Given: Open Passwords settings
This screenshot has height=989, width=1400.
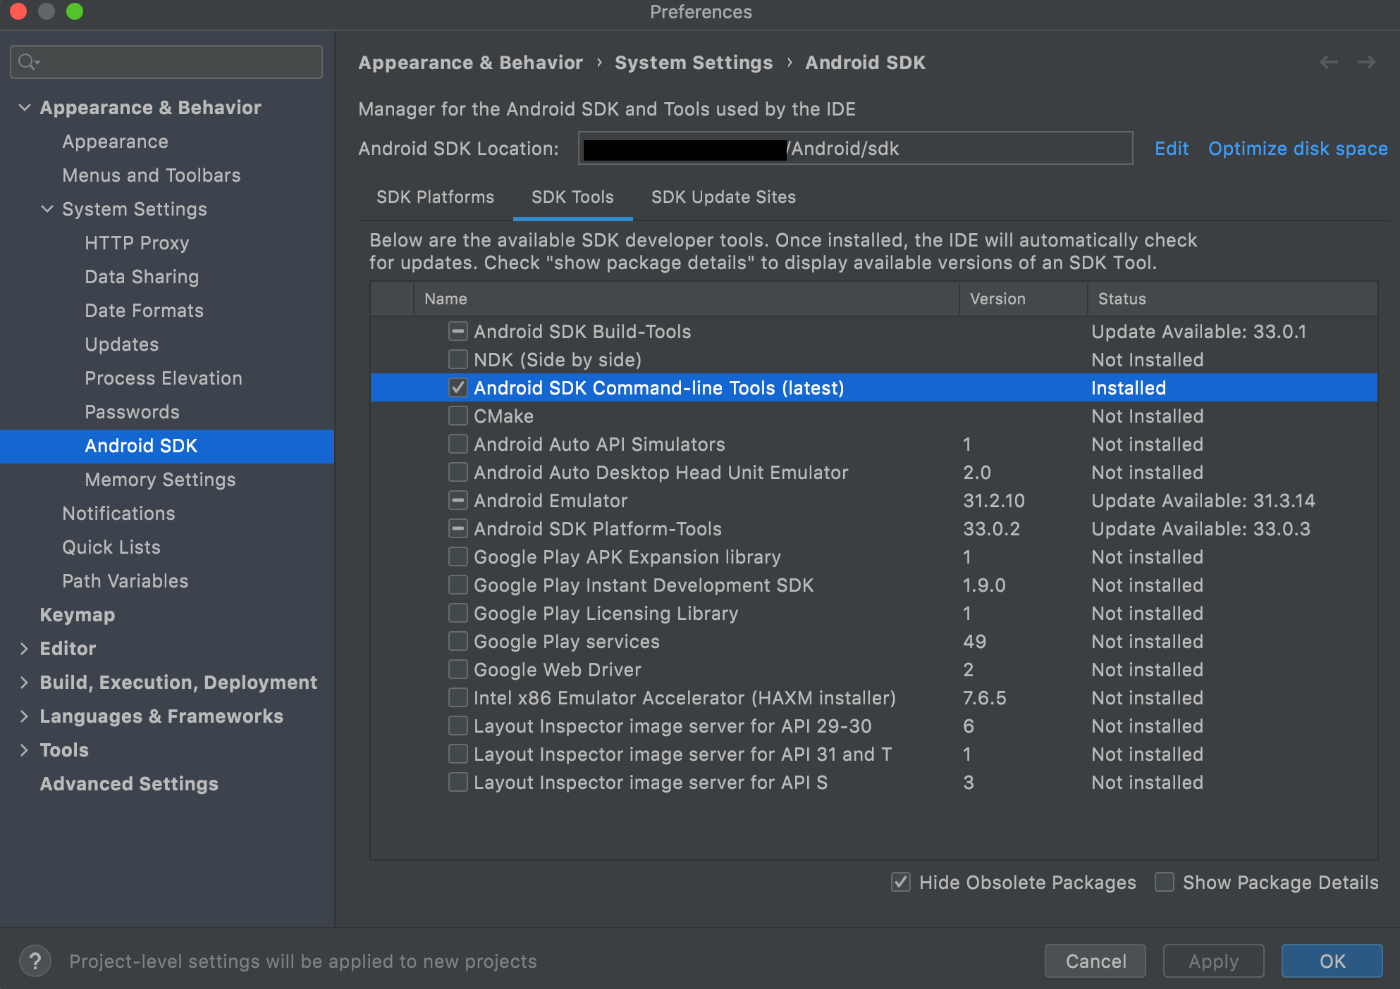Looking at the screenshot, I should 132,412.
